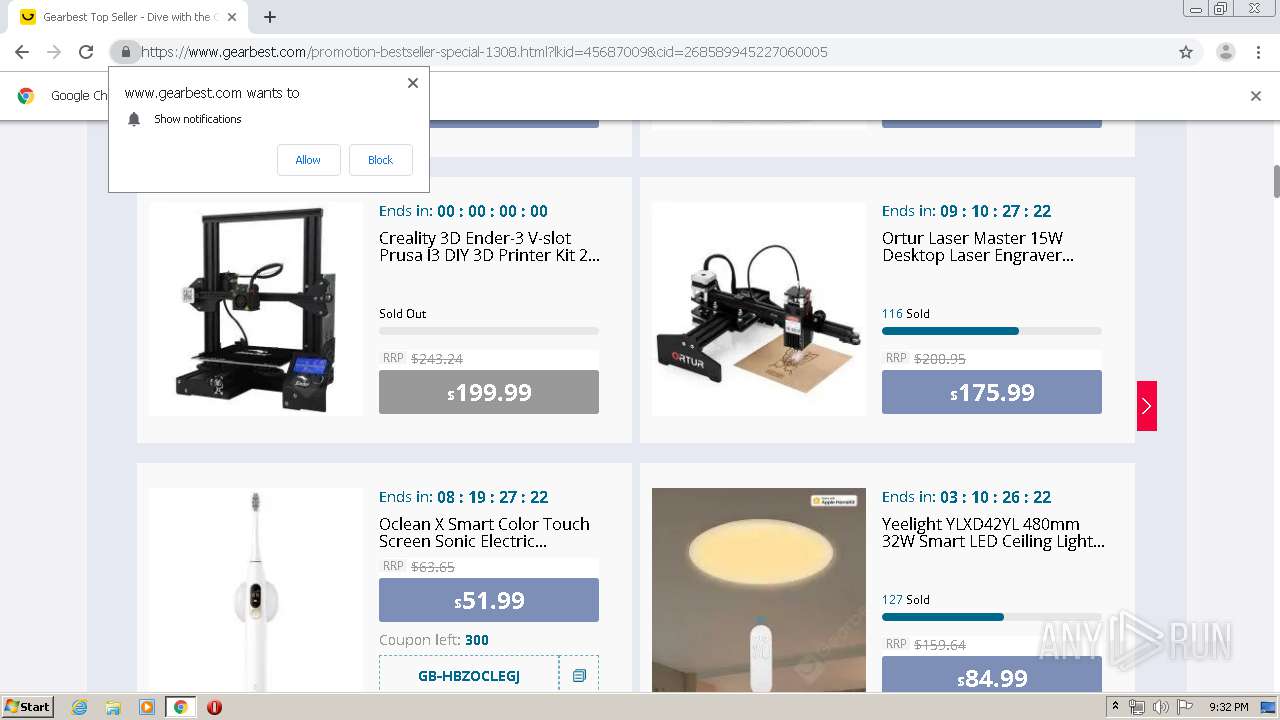This screenshot has height=720, width=1280.
Task: Open volume control in tray
Action: click(x=1160, y=707)
